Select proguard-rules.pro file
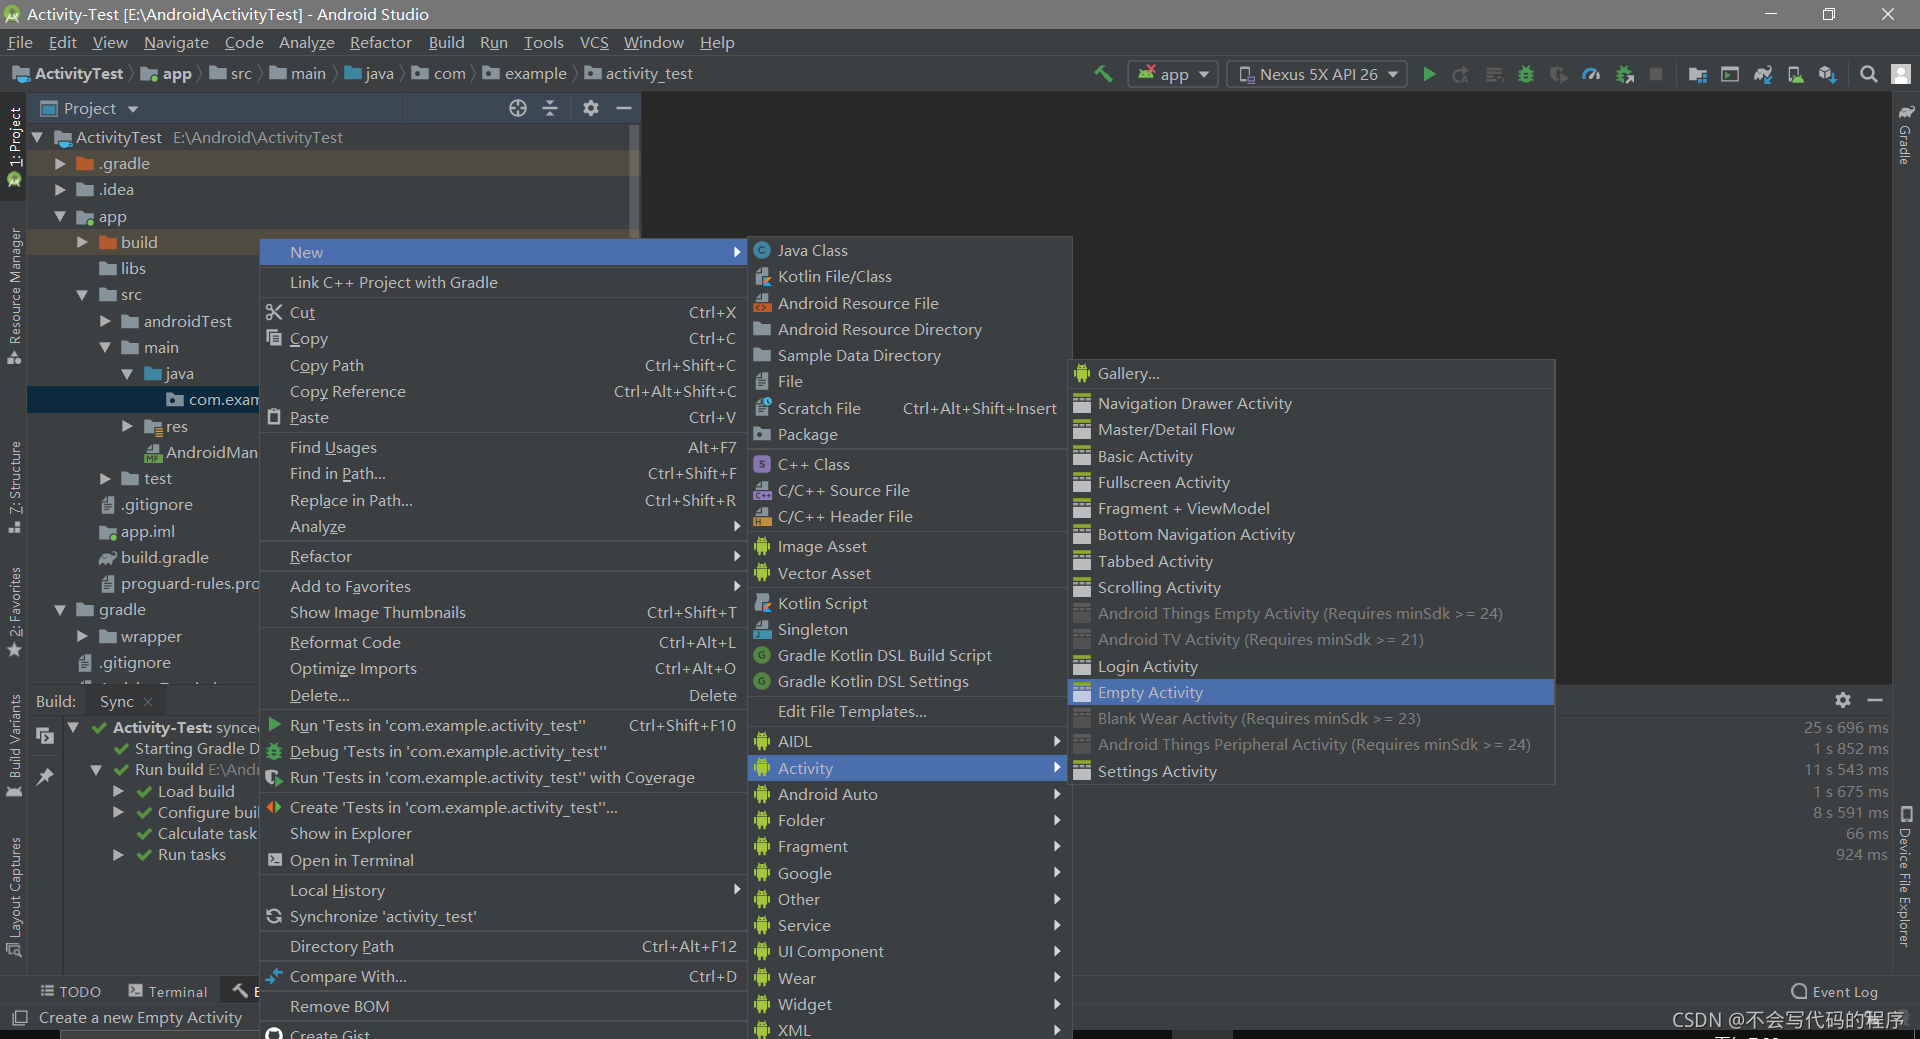 pyautogui.click(x=180, y=583)
